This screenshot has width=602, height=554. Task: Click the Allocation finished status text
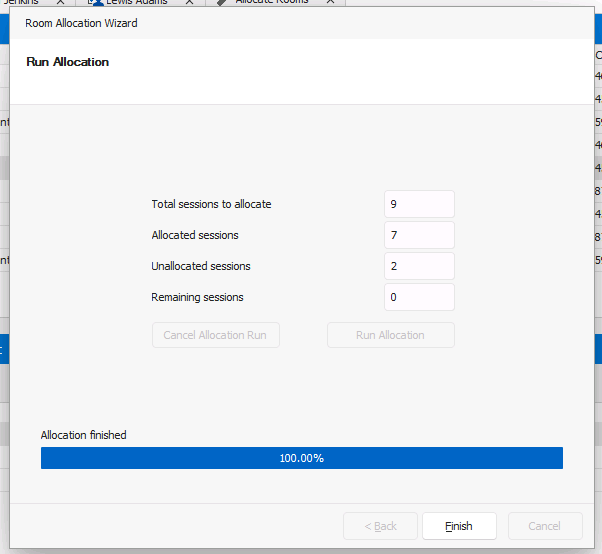click(83, 435)
